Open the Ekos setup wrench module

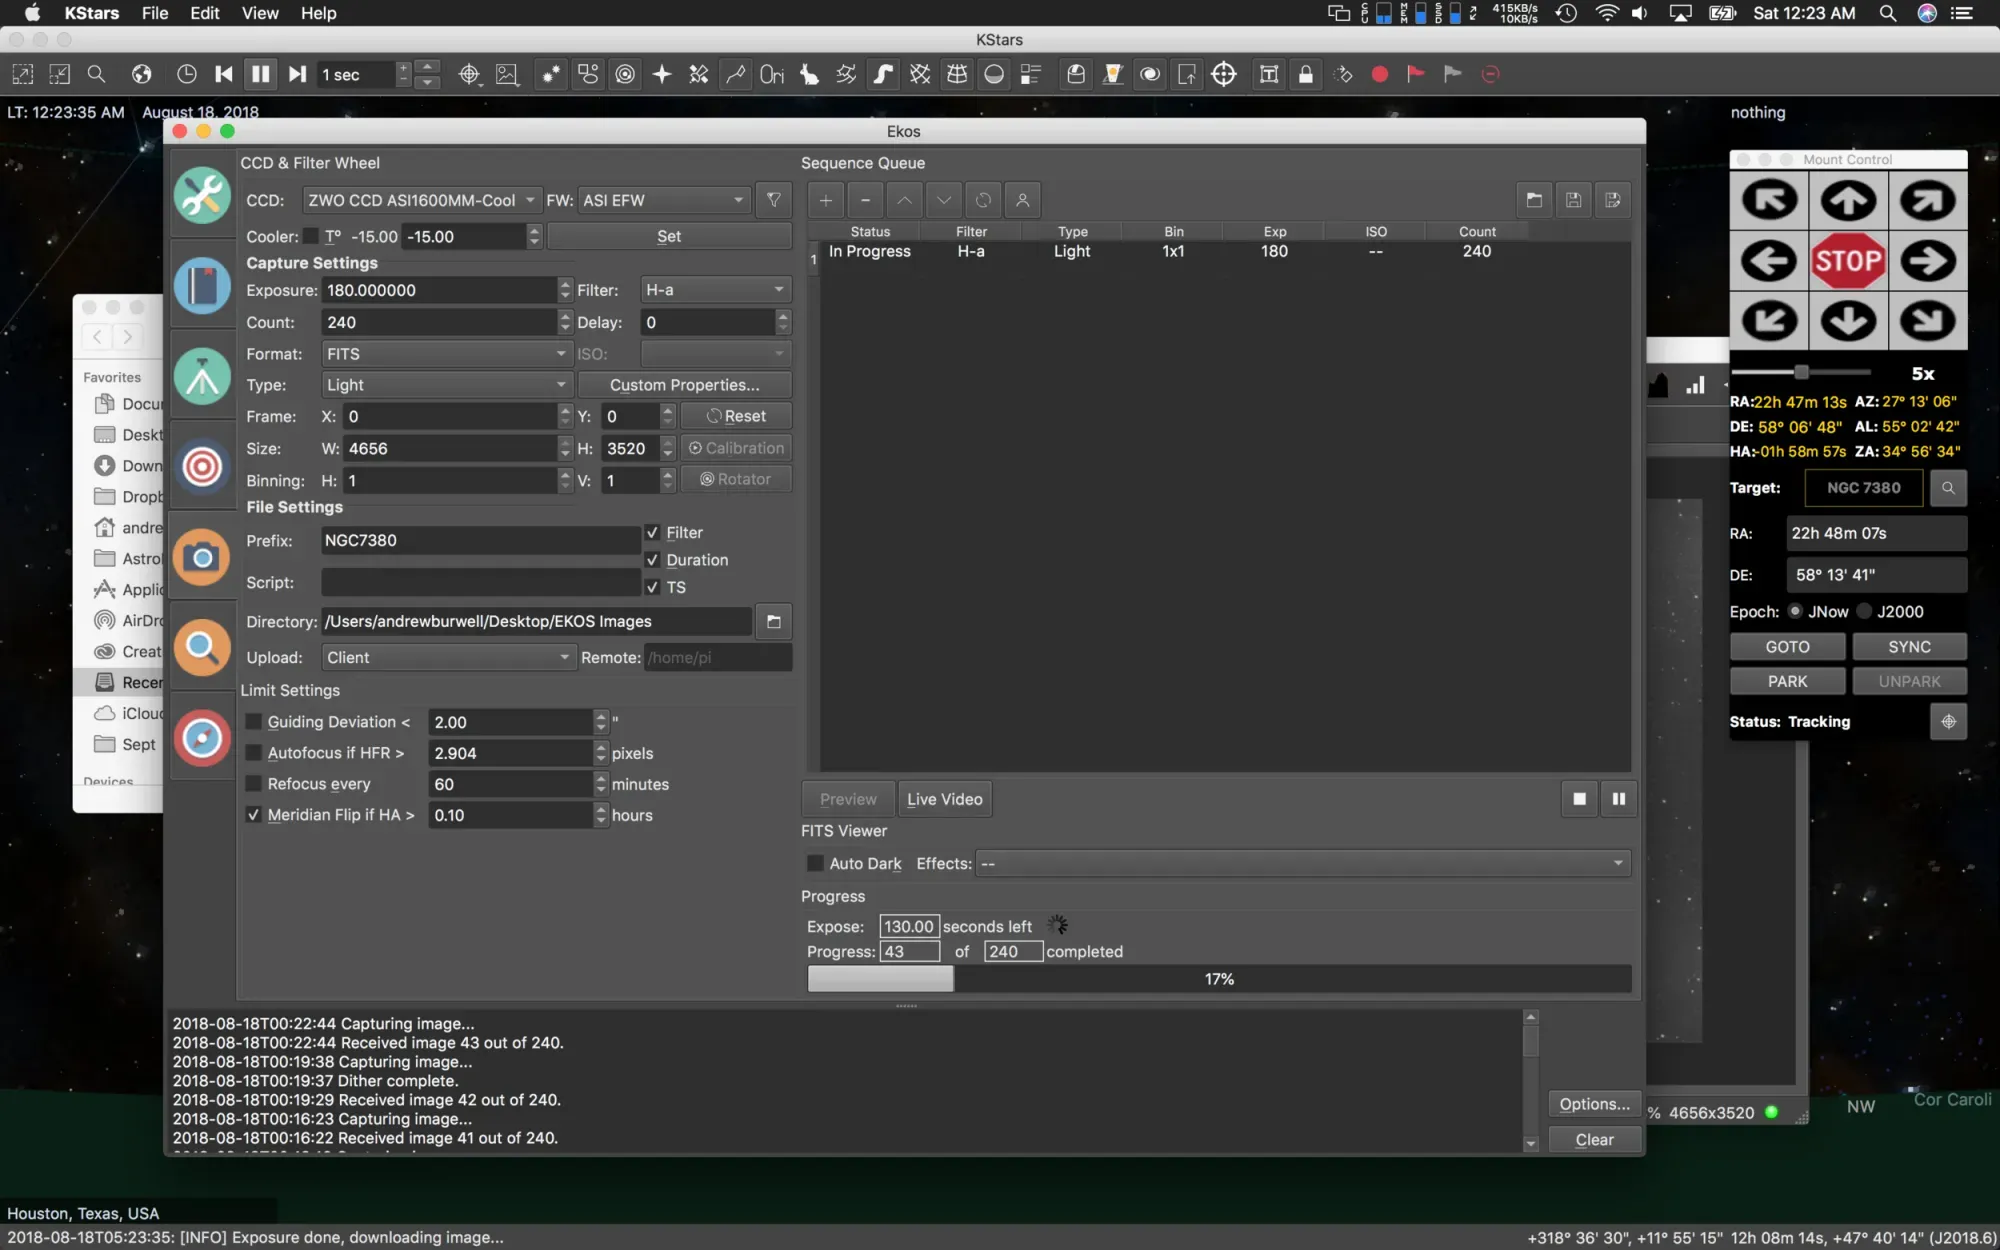pos(202,196)
